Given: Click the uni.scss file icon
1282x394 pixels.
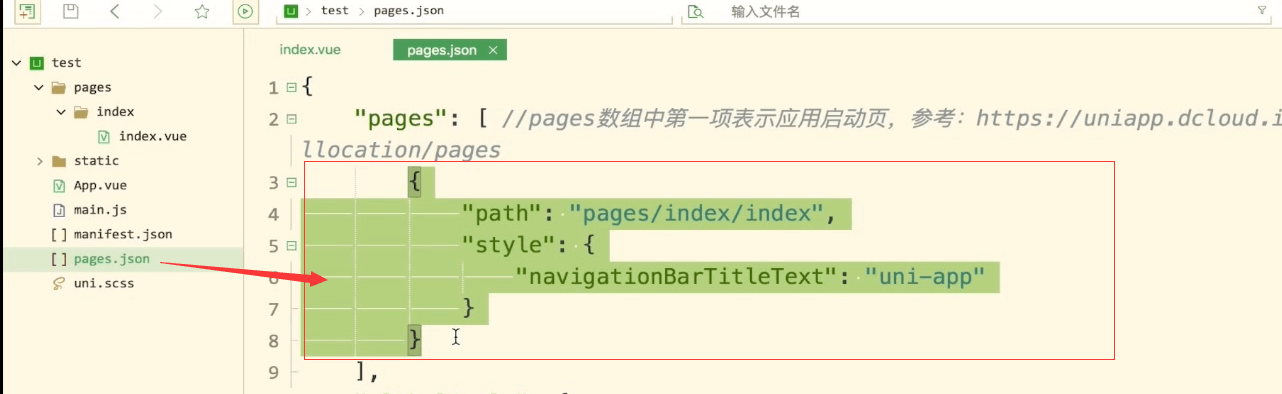Looking at the screenshot, I should point(59,284).
